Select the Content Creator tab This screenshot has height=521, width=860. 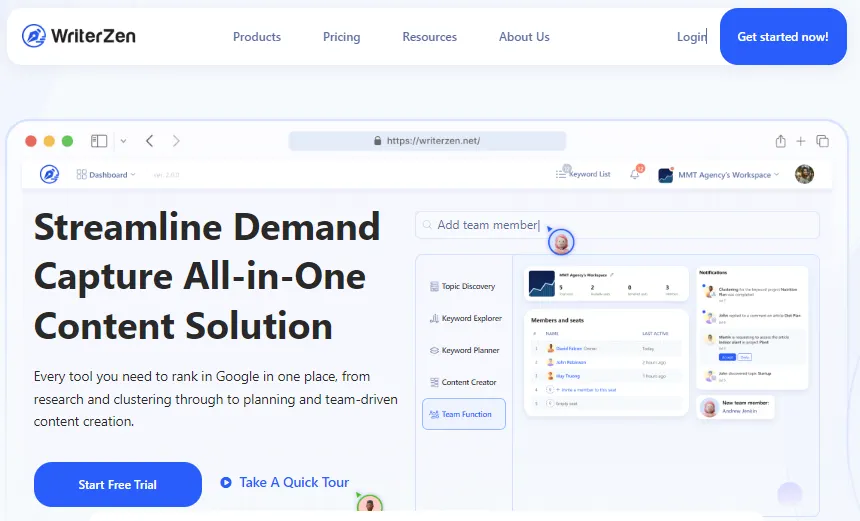pyautogui.click(x=463, y=382)
